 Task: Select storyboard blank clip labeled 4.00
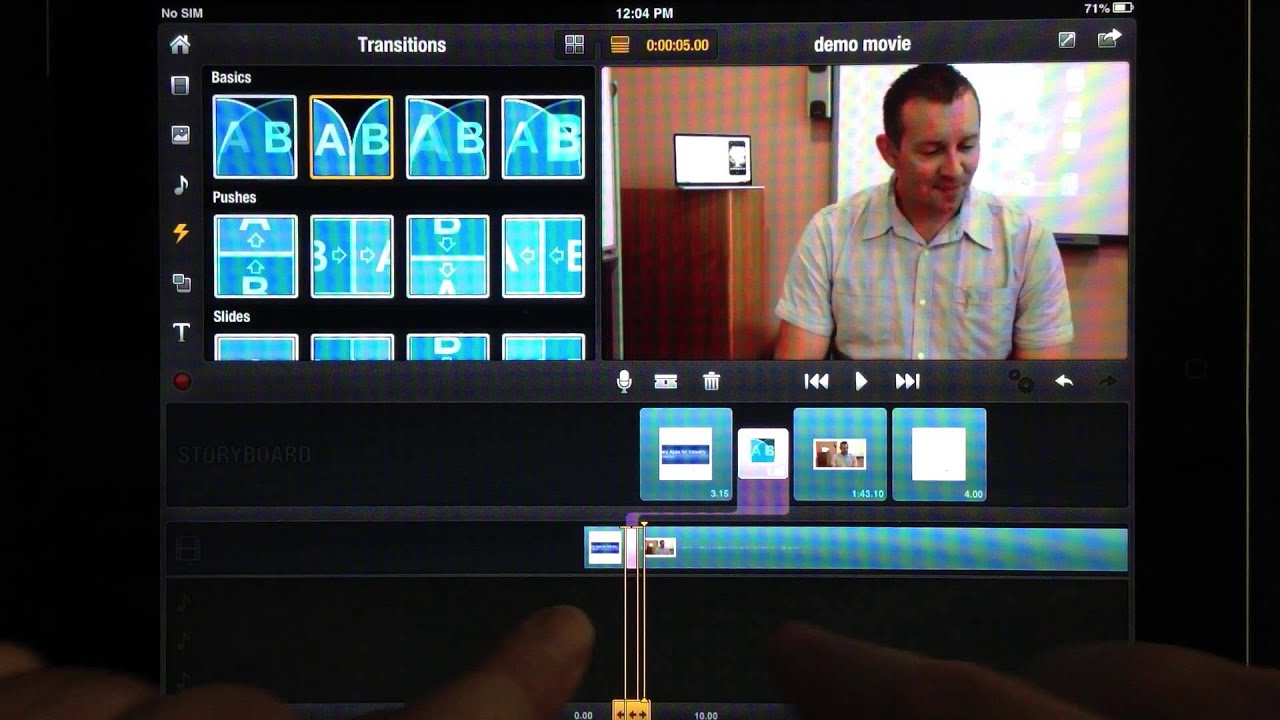(x=939, y=454)
